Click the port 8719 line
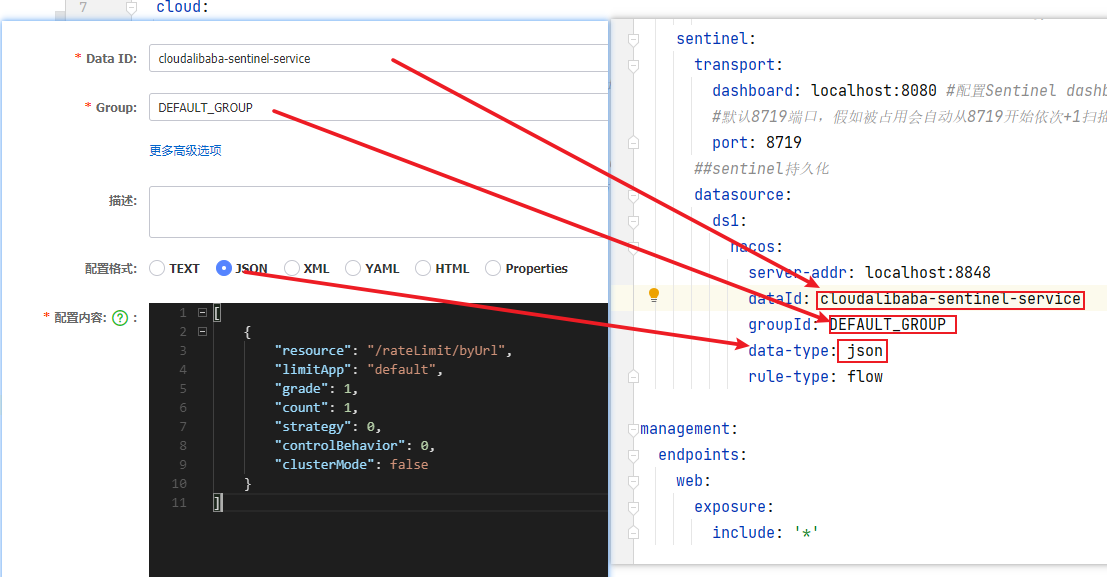The image size is (1107, 577). coord(757,143)
